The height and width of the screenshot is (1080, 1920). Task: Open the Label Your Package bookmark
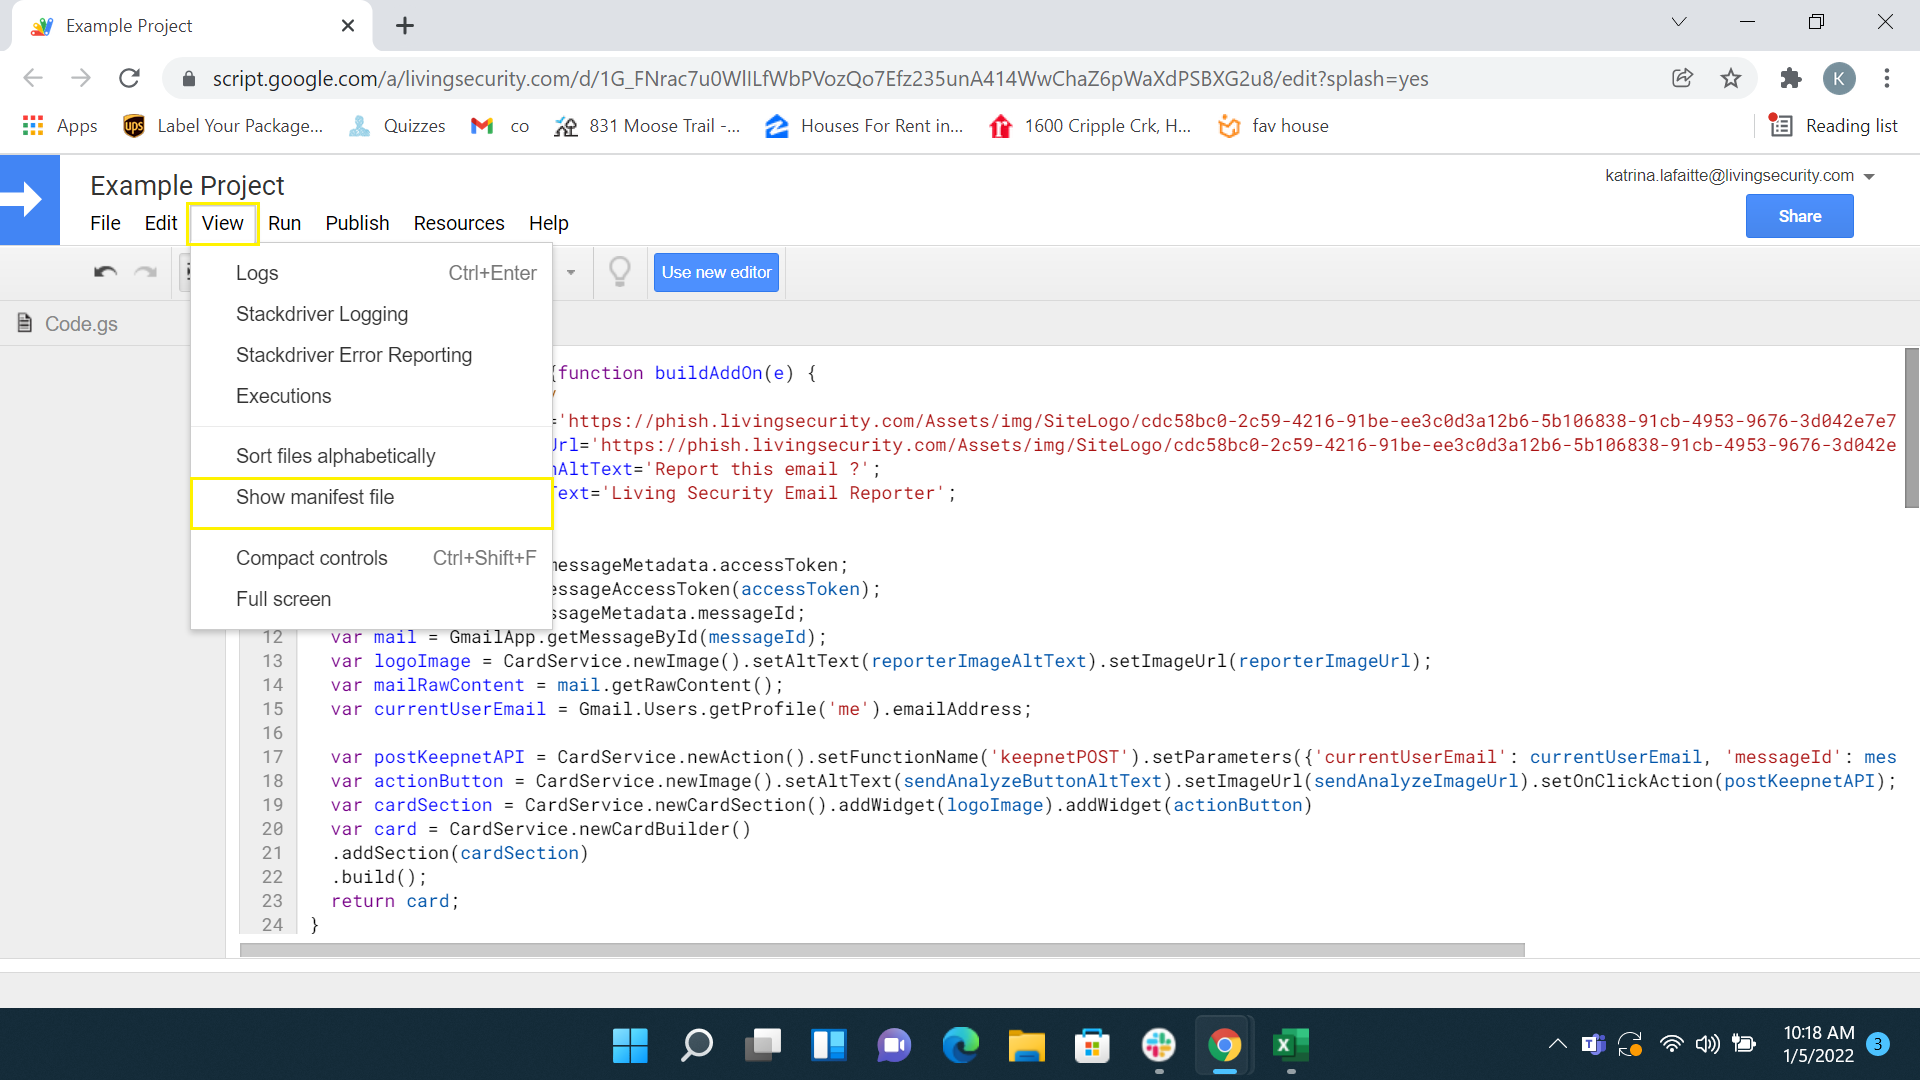tap(223, 126)
